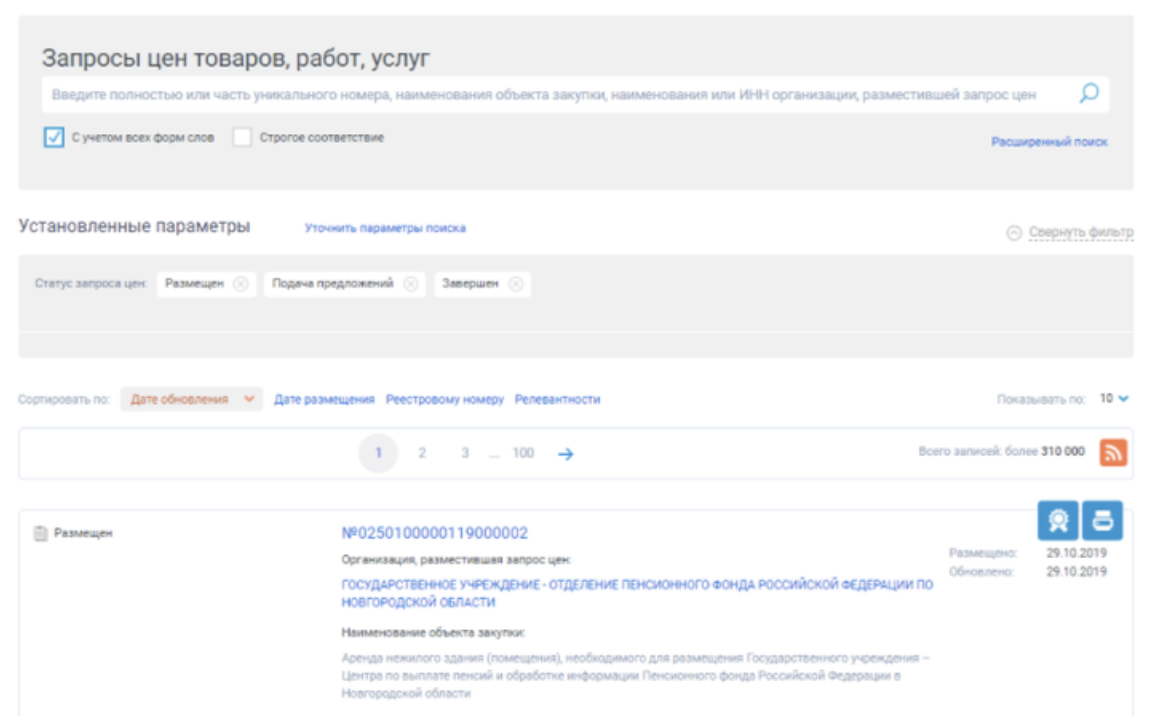Screen dimensions: 1150x716
Task: Click the magnifying glass search icon
Action: [x=1089, y=94]
